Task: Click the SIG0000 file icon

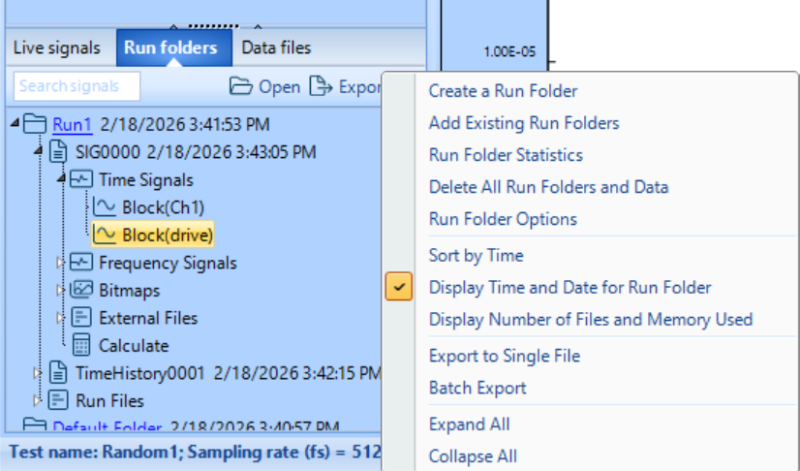Action: pyautogui.click(x=60, y=152)
